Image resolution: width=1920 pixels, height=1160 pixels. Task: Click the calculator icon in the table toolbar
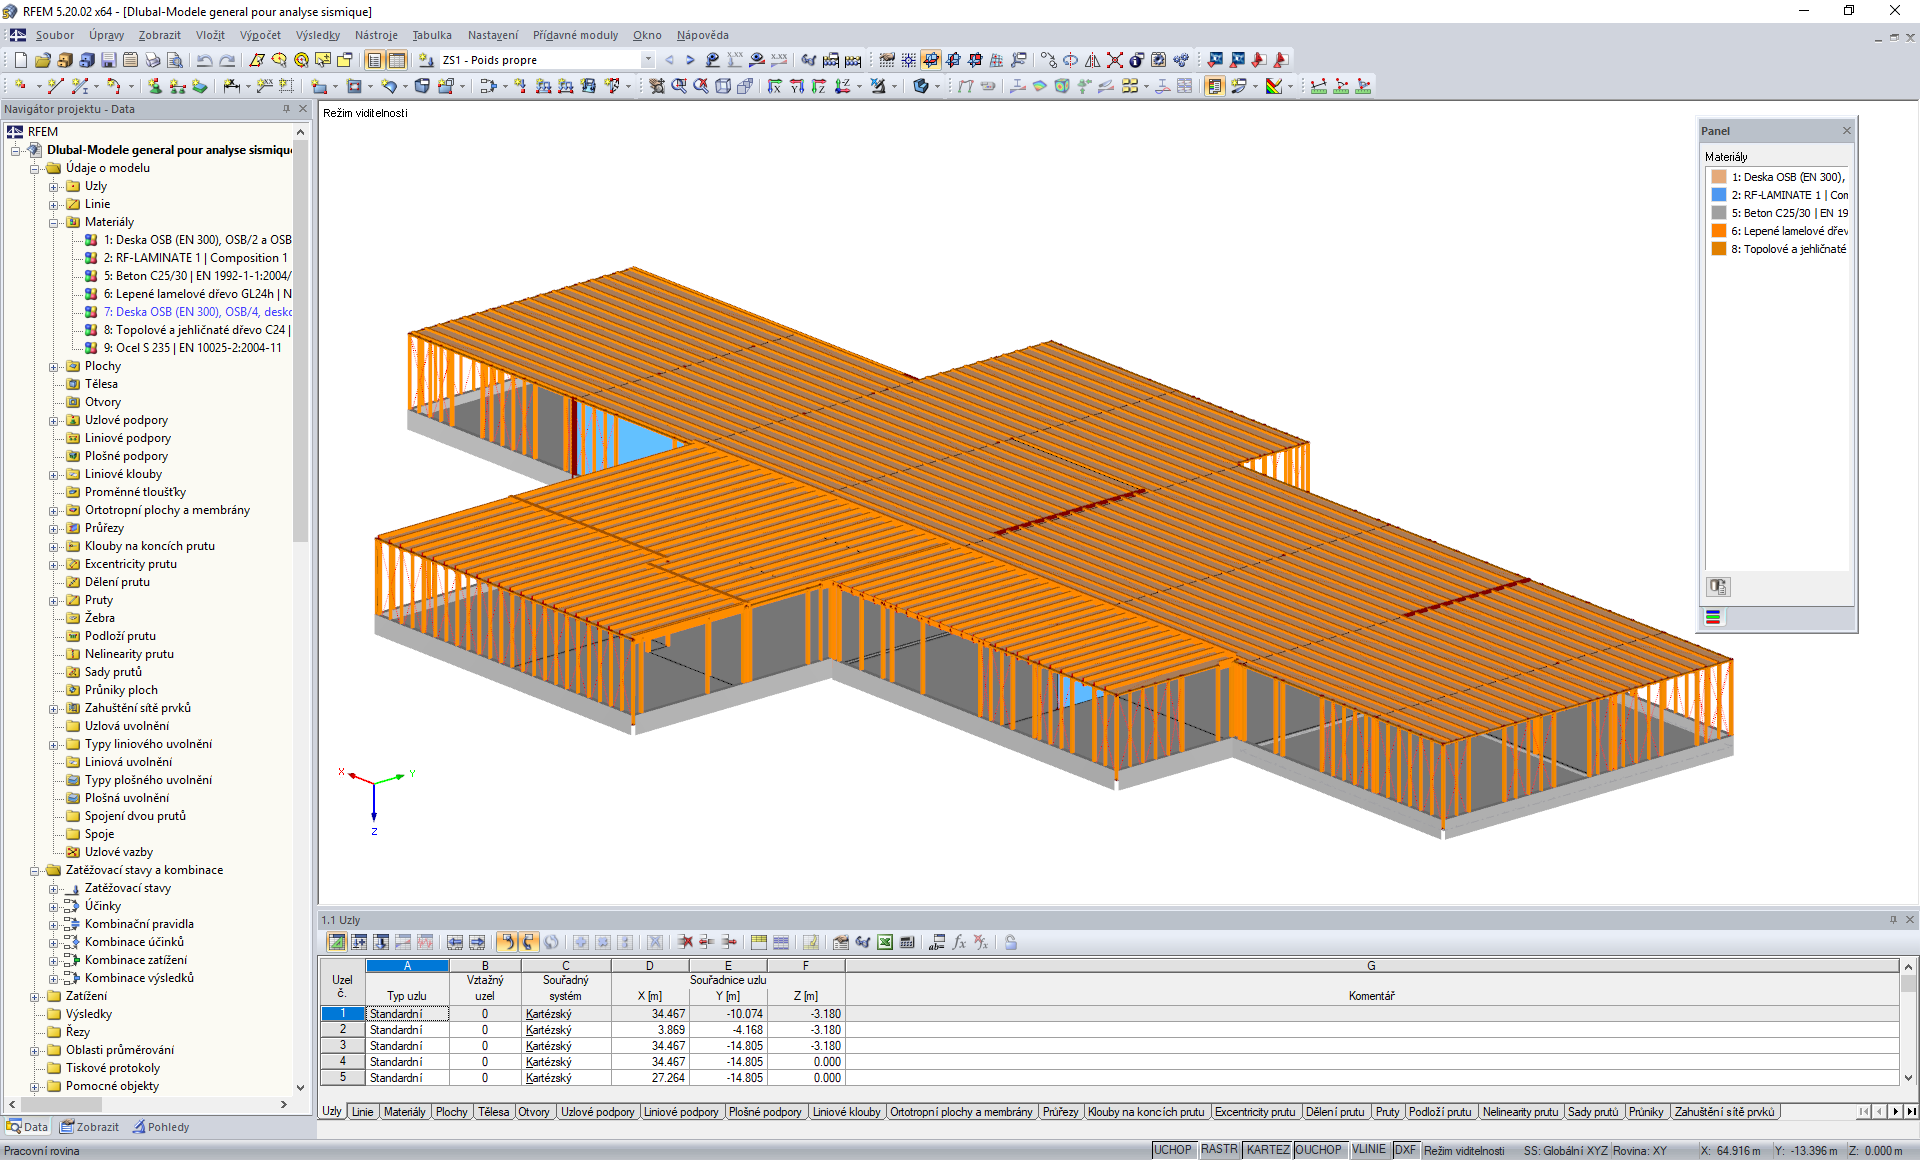pos(906,942)
